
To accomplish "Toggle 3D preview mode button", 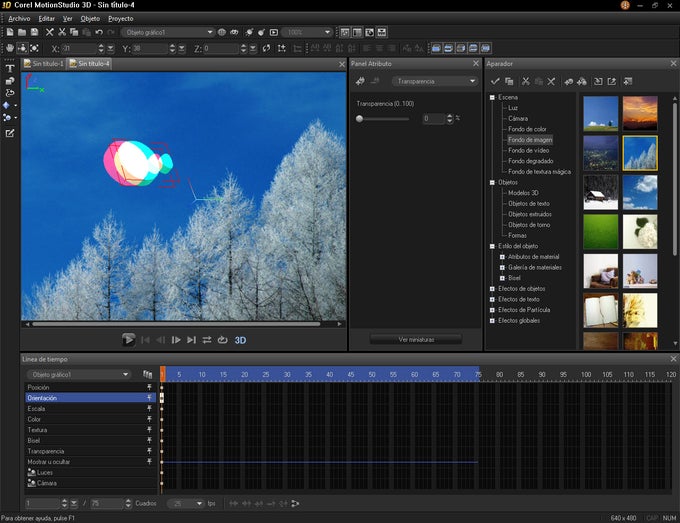I will pos(240,340).
